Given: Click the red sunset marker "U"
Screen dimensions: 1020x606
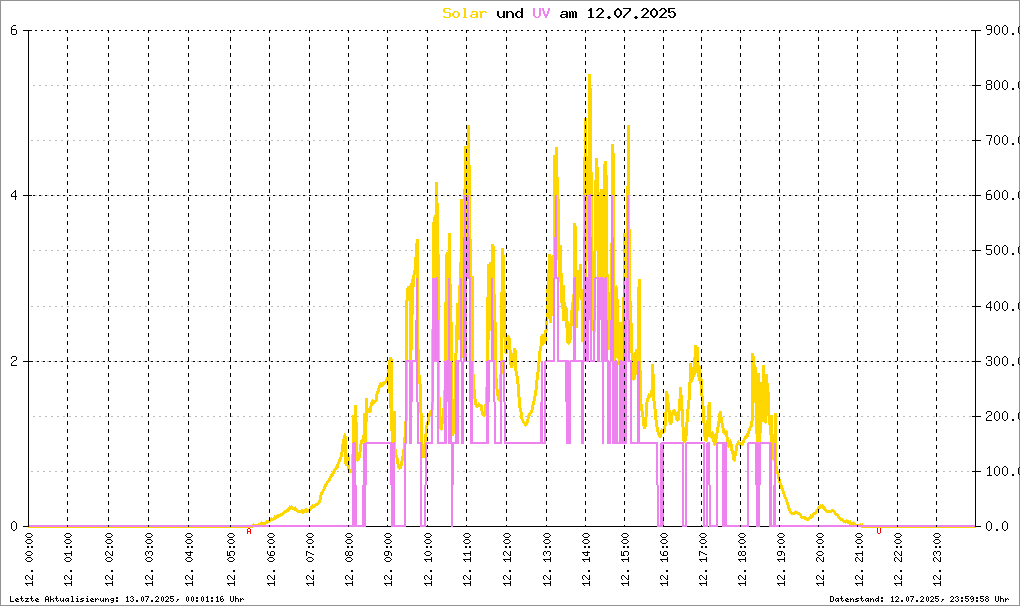Looking at the screenshot, I should [x=879, y=531].
